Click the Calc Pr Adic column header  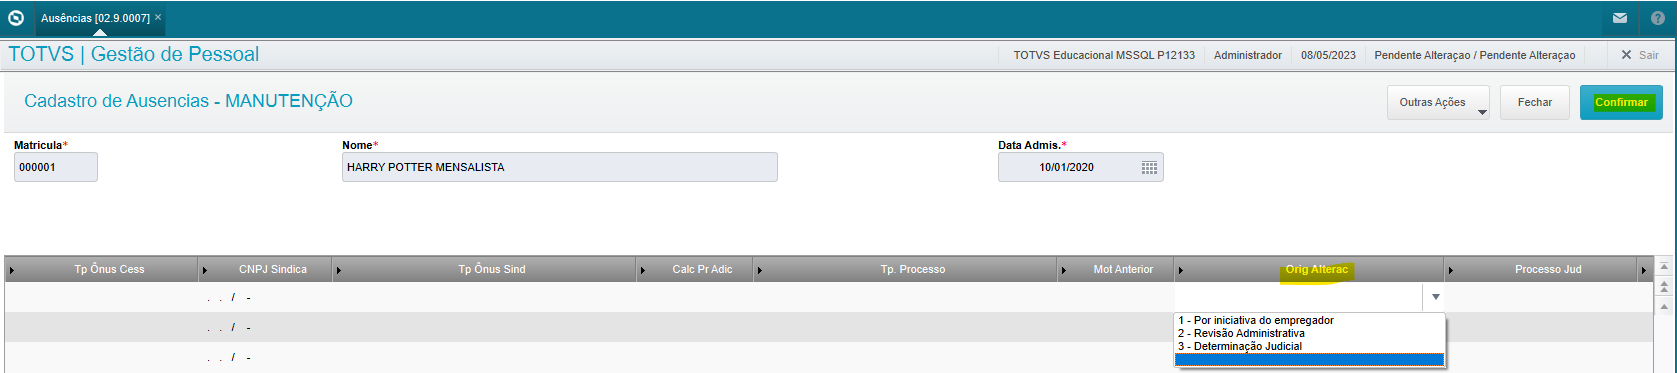(x=702, y=269)
